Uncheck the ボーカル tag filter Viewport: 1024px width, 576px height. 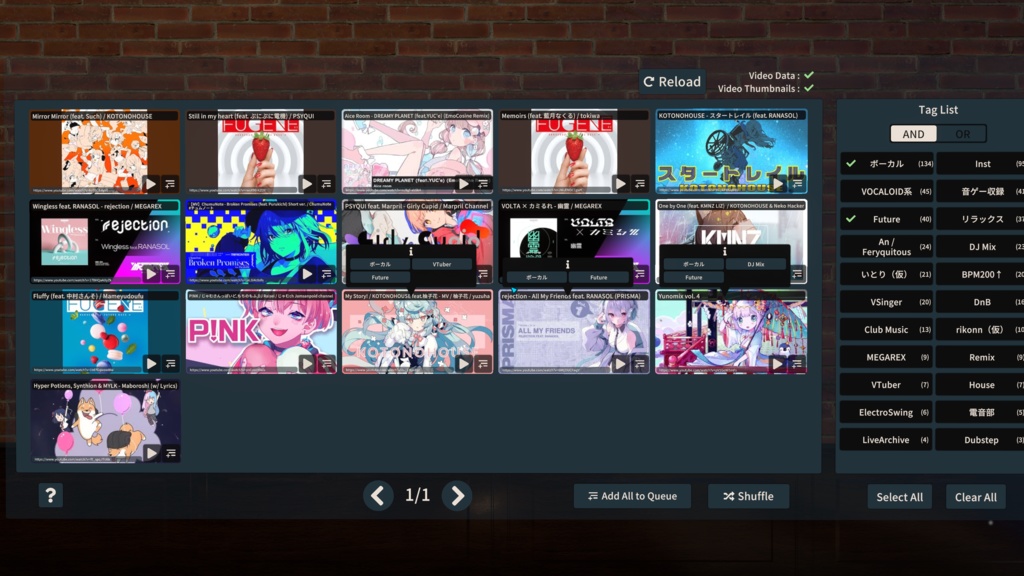pyautogui.click(x=886, y=164)
